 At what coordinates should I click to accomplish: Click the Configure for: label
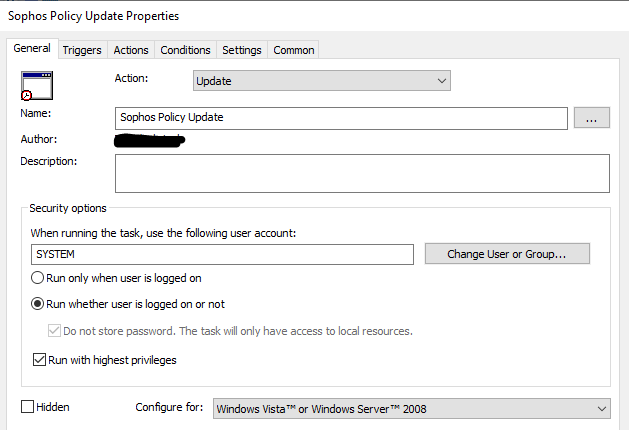(169, 407)
